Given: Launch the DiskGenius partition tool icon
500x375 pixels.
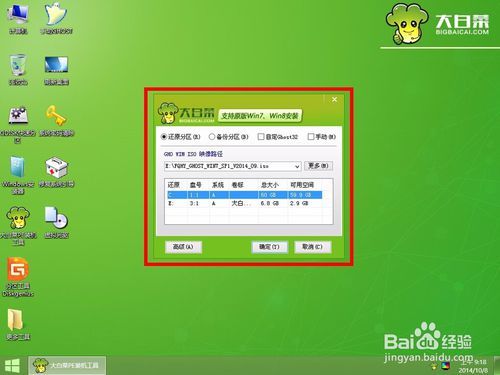Looking at the screenshot, I should point(18,277).
